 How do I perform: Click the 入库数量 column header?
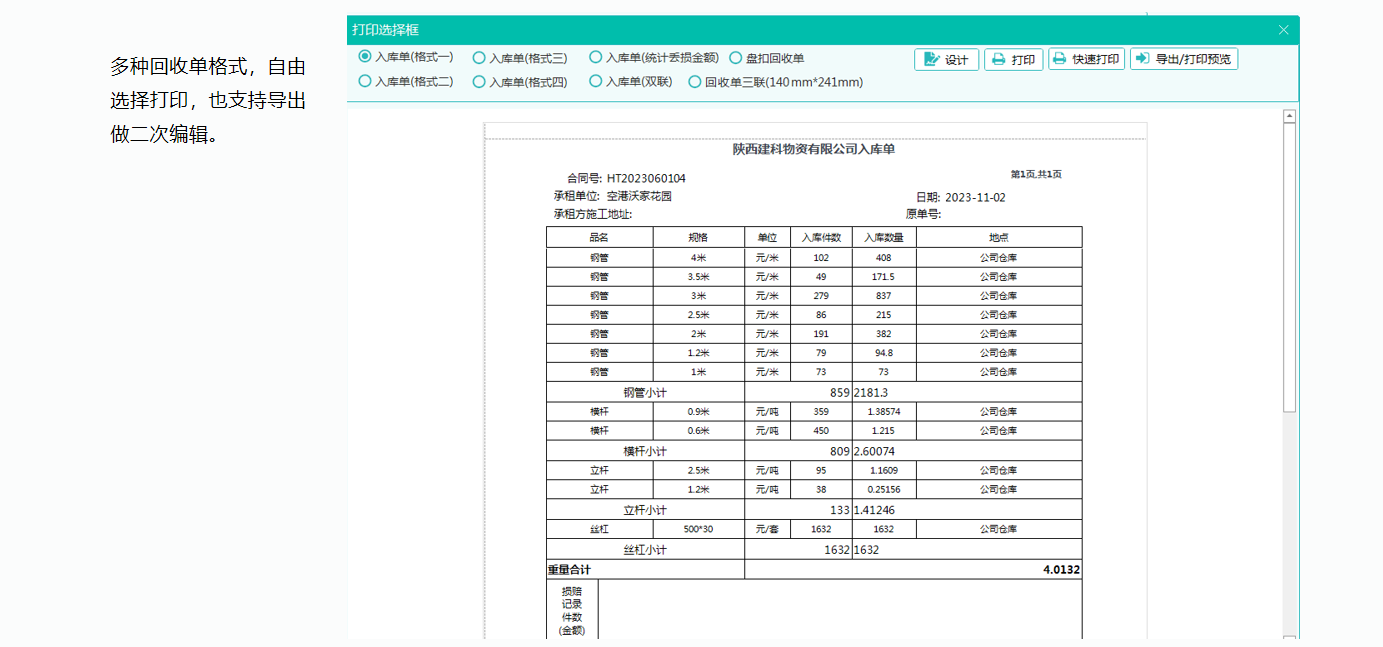(x=884, y=238)
